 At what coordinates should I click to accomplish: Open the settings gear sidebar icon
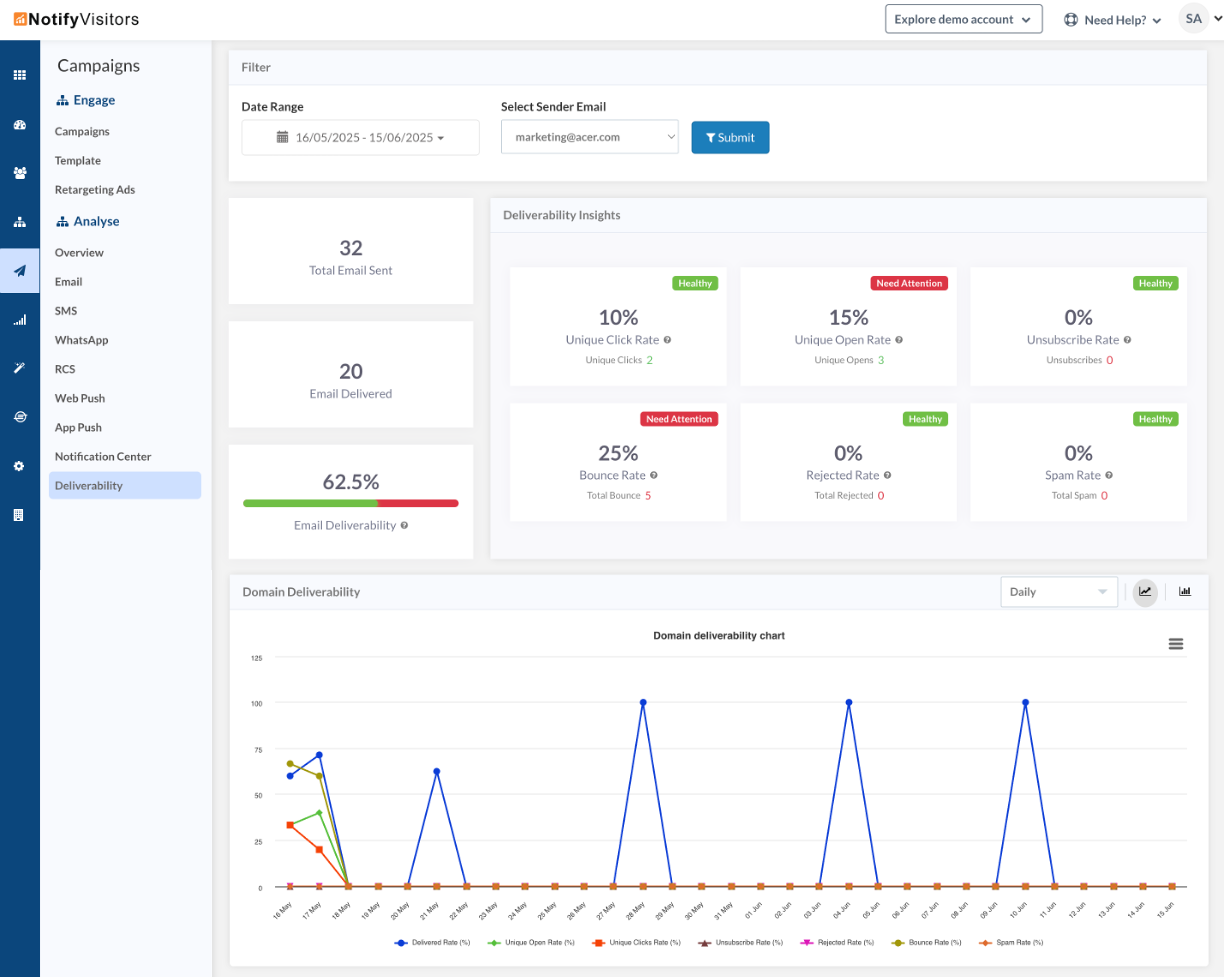tap(19, 466)
